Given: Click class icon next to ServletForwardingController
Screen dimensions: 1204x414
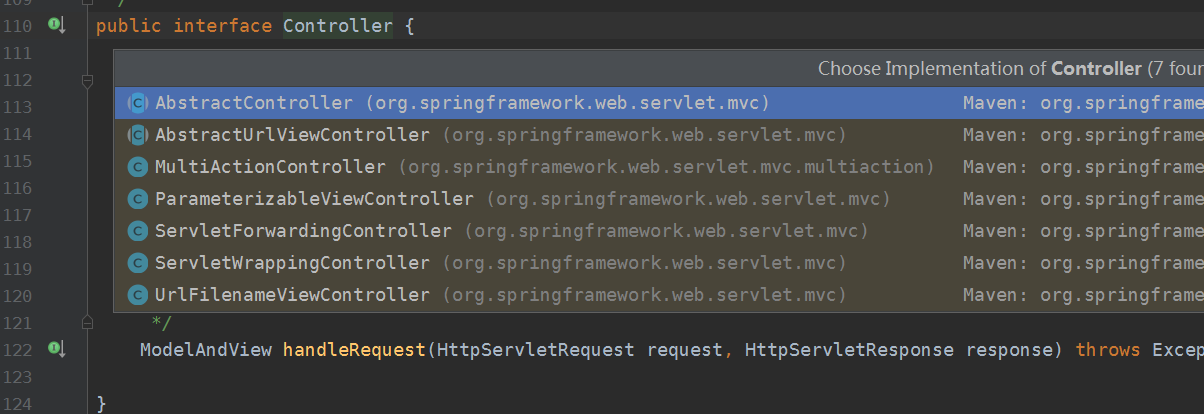Looking at the screenshot, I should [x=137, y=231].
